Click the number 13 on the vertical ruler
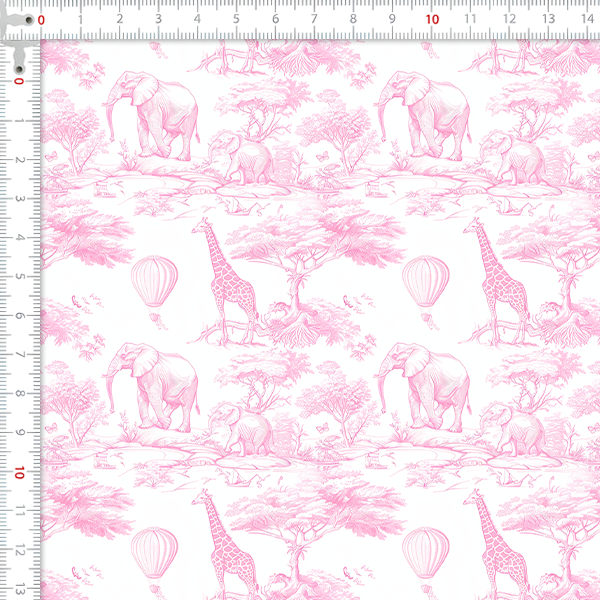 tap(19, 589)
